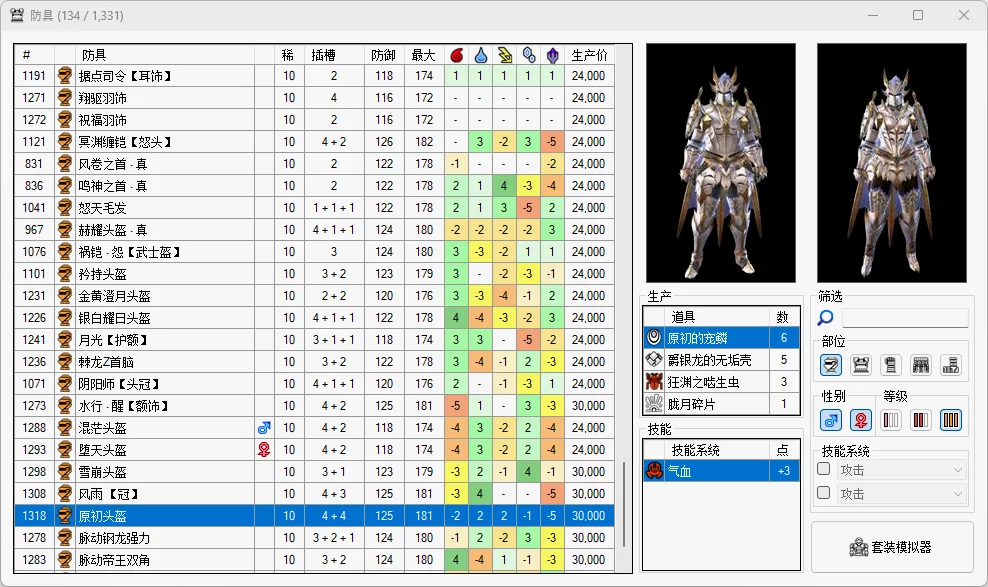The image size is (988, 587).
Task: Click the helmet icon of 雪崩头盔
Action: coord(64,472)
